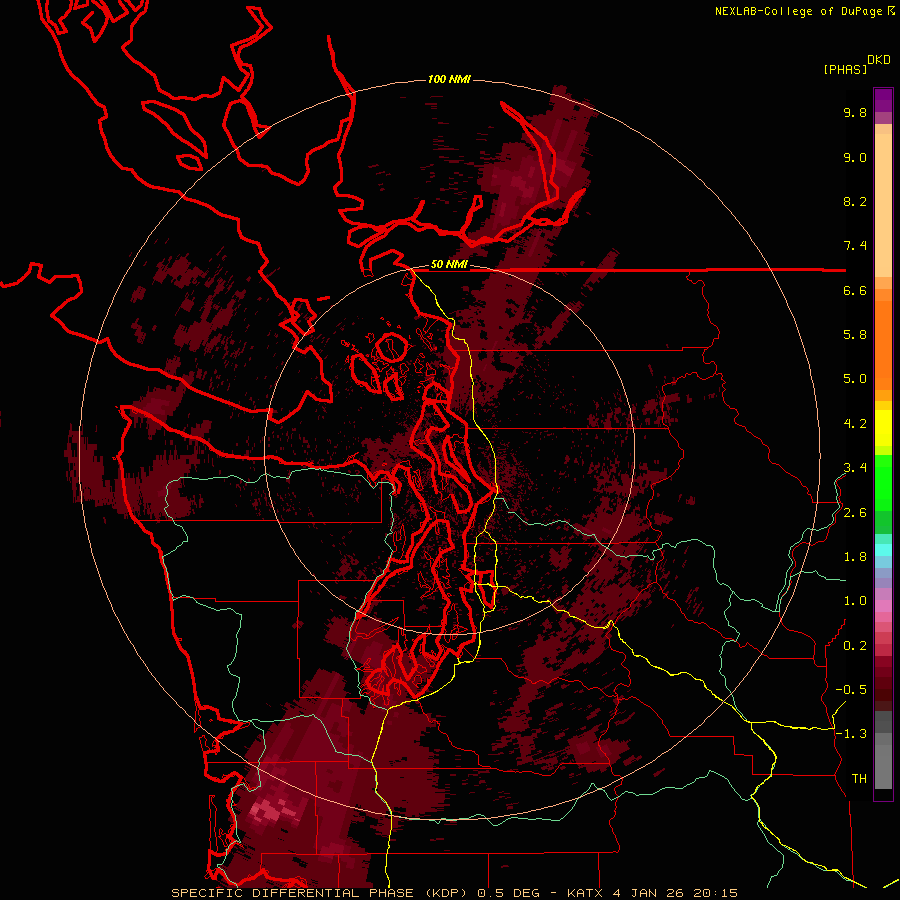The height and width of the screenshot is (900, 900).
Task: Click the 5.8 value on the color scale
Action: coord(855,335)
